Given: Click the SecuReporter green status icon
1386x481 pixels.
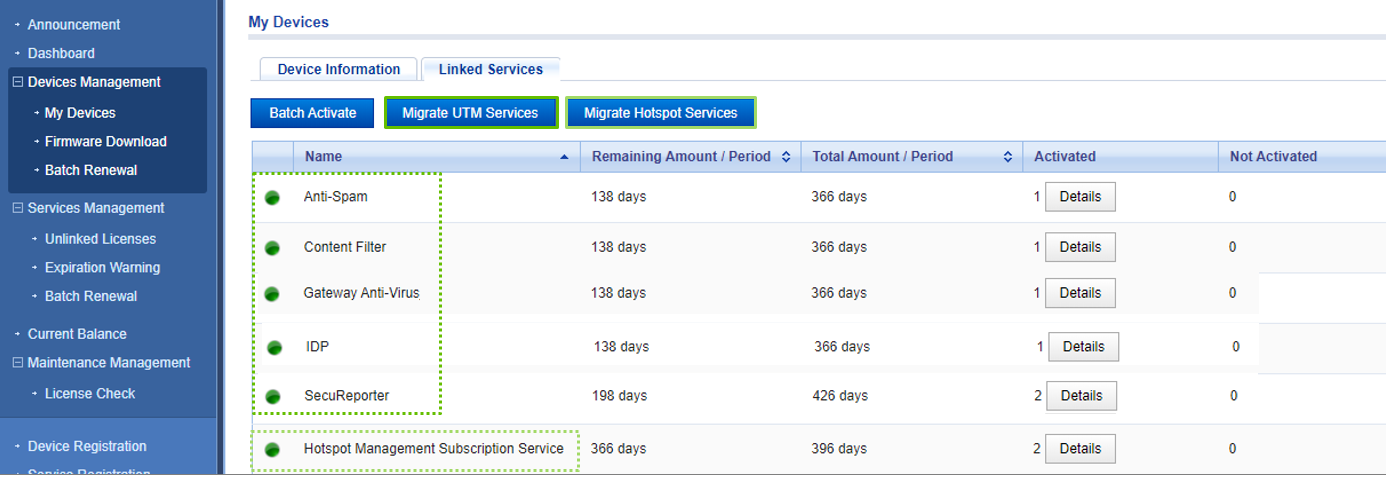Looking at the screenshot, I should 273,397.
